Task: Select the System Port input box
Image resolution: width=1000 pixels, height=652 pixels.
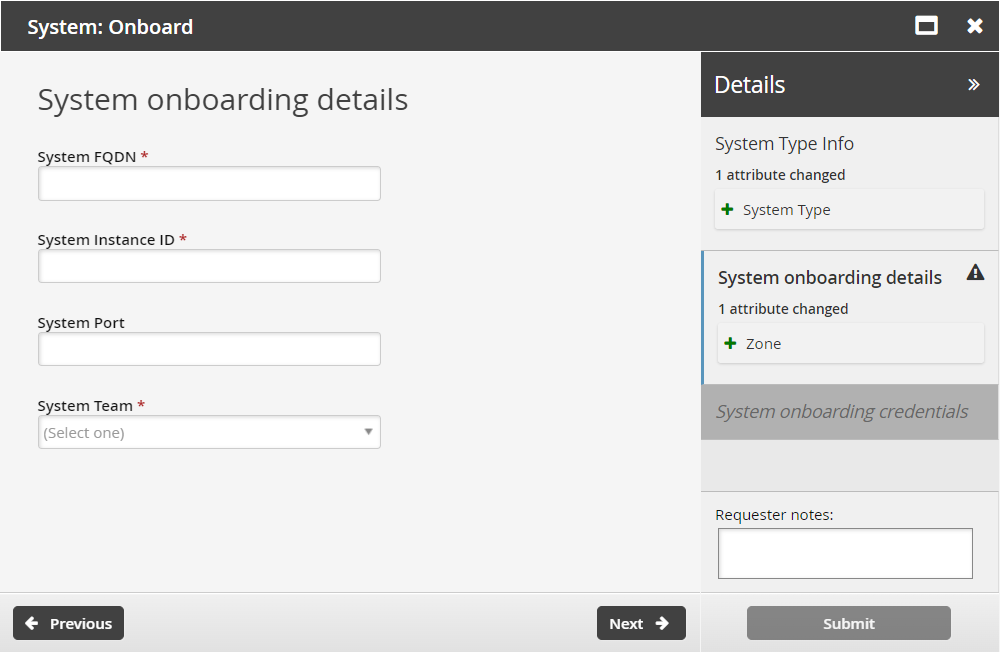Action: [x=209, y=349]
